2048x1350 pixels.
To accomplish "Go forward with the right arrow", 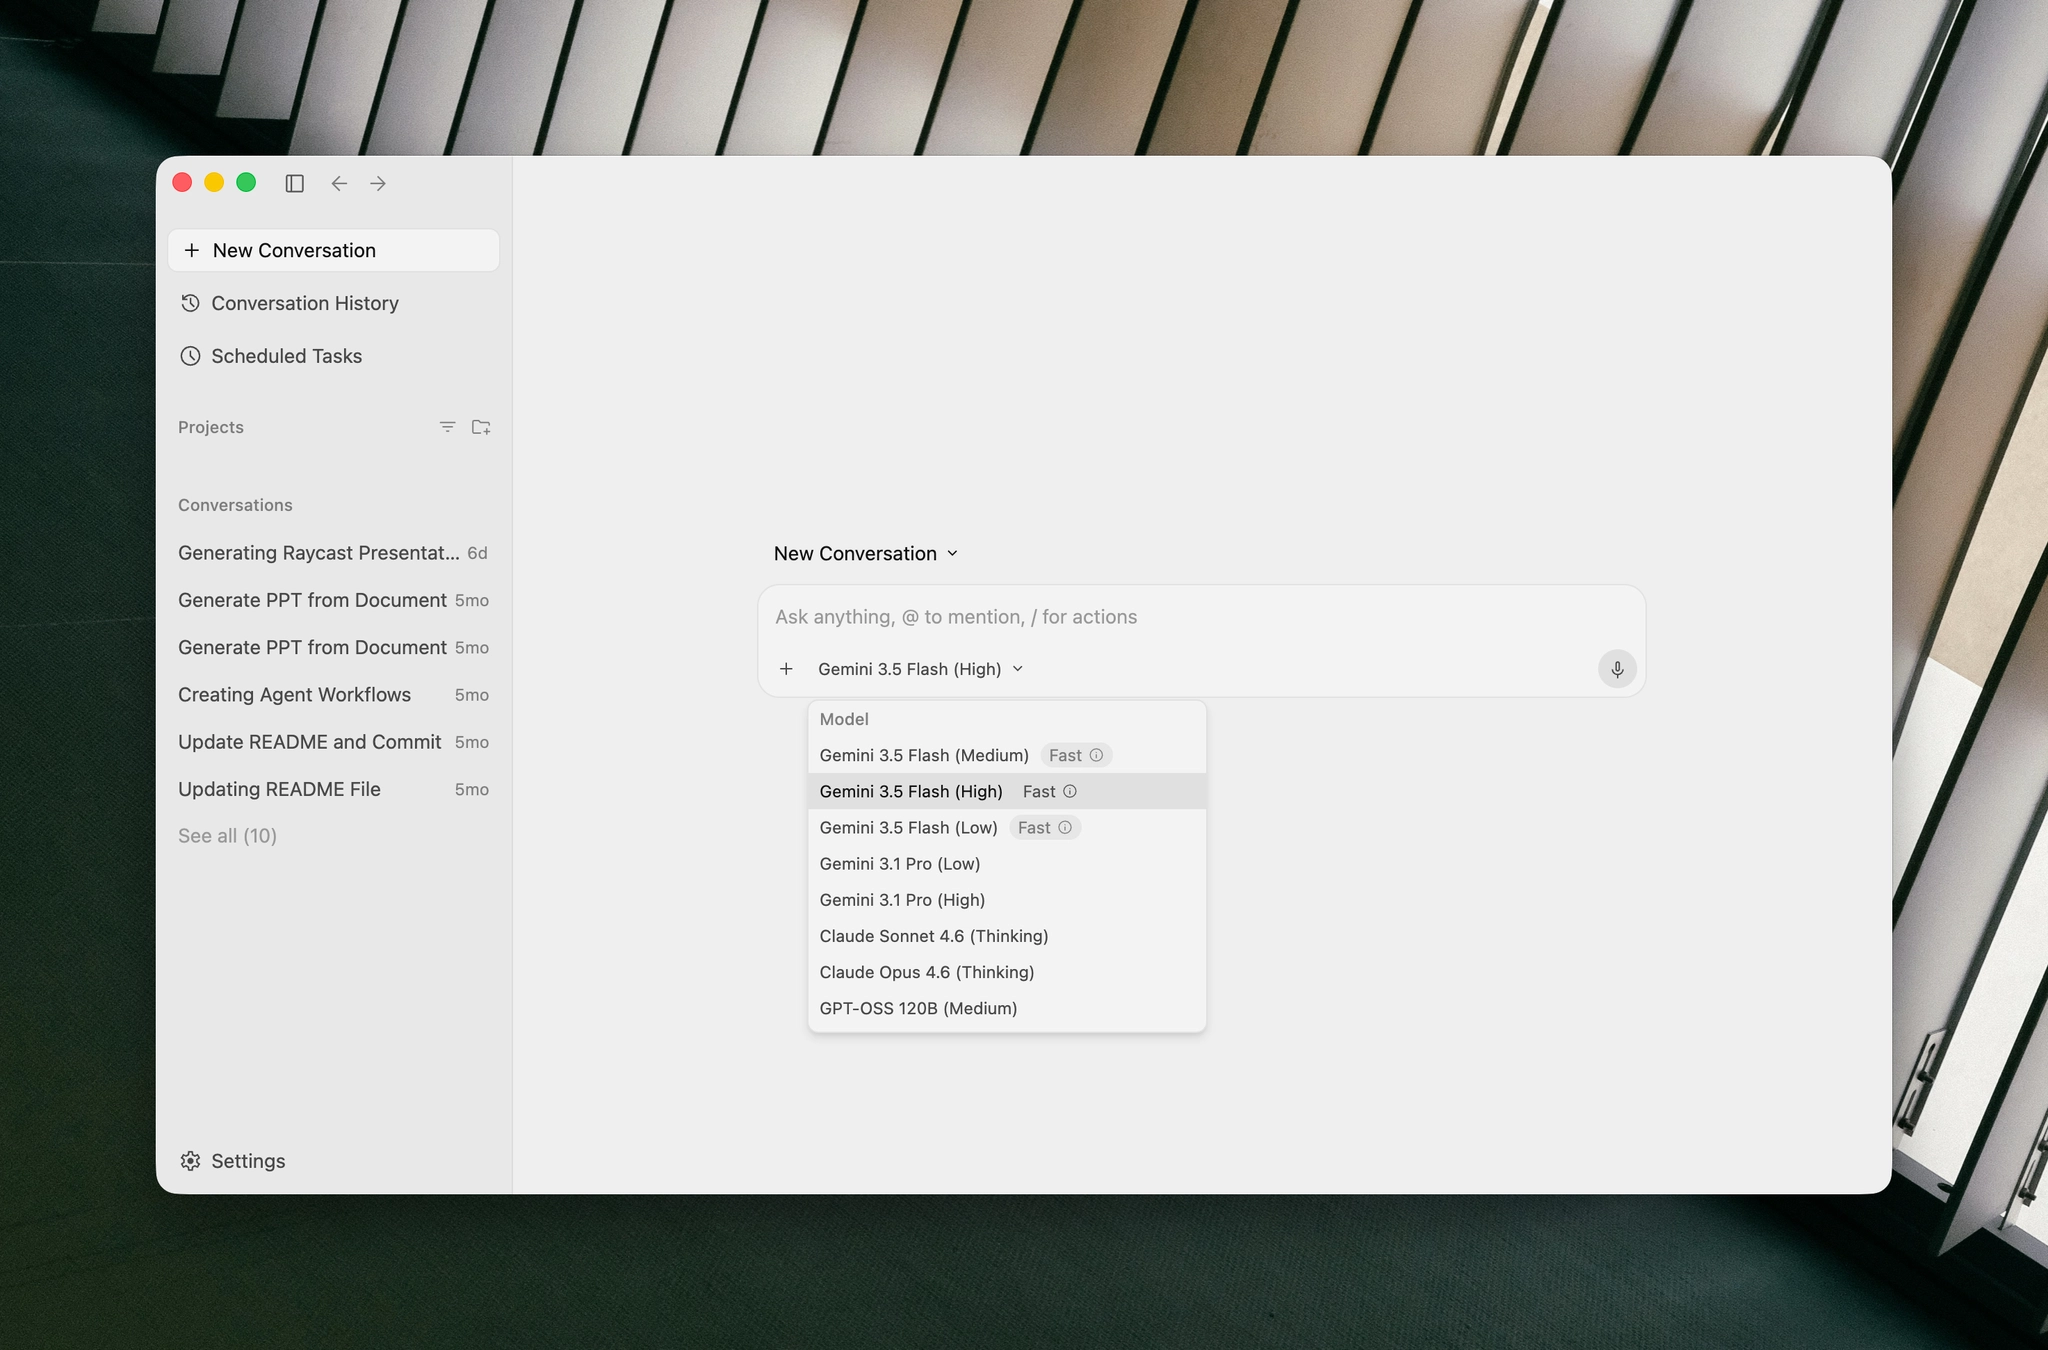I will coord(378,183).
